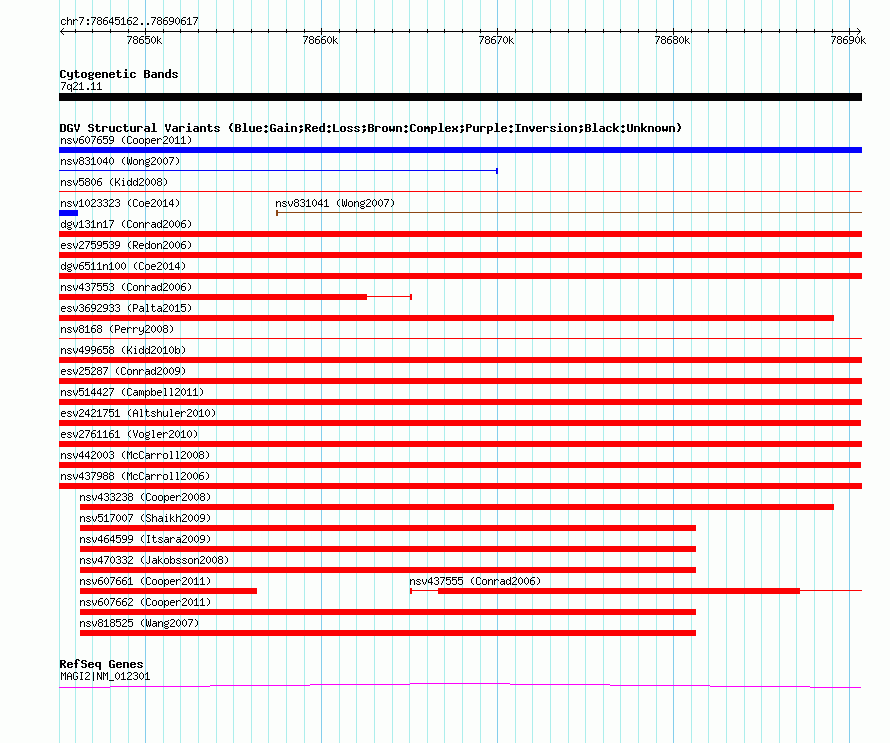The width and height of the screenshot is (890, 743).
Task: Select the red nsv517007 loss bar
Action: tap(388, 528)
